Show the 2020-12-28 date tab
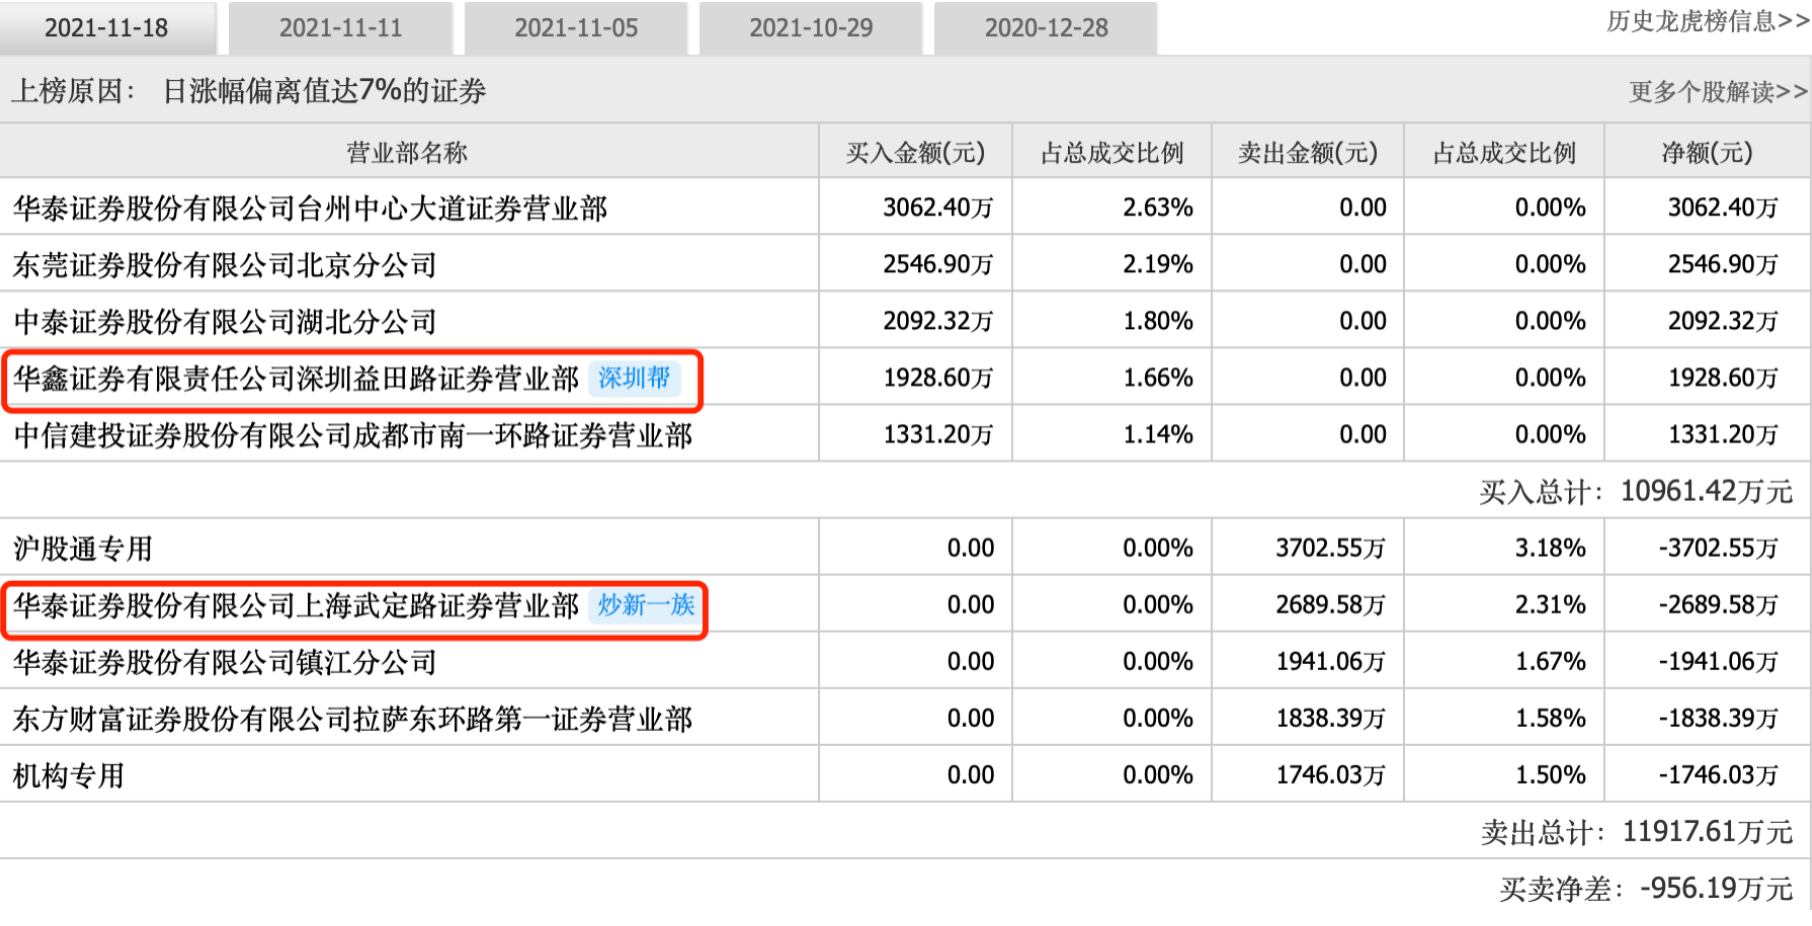This screenshot has width=1812, height=926. [1046, 28]
